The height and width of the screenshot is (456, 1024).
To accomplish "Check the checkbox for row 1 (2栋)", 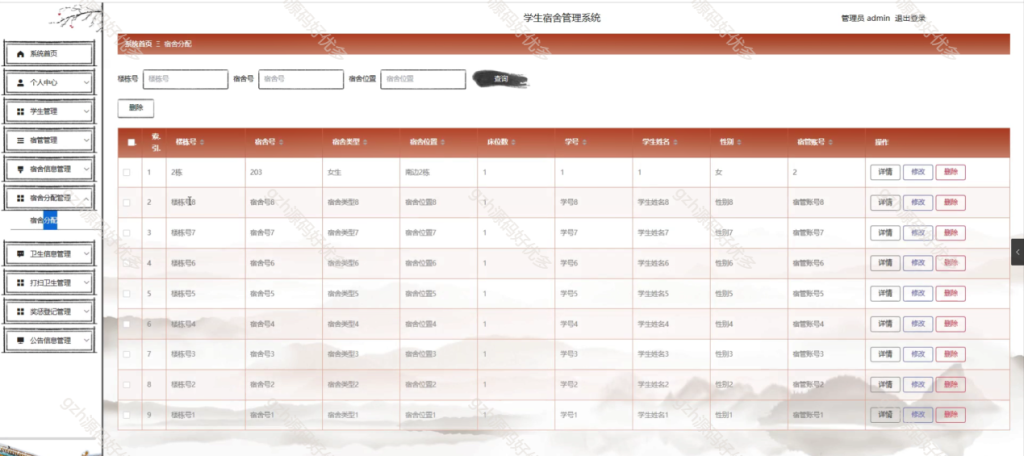I will click(x=127, y=172).
